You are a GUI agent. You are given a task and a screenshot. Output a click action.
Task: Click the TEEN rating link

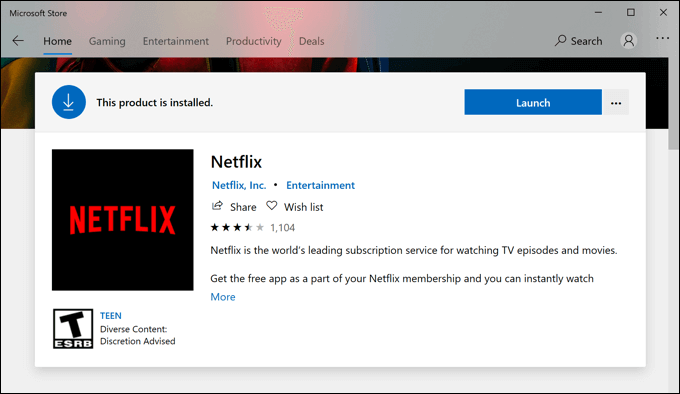click(111, 316)
